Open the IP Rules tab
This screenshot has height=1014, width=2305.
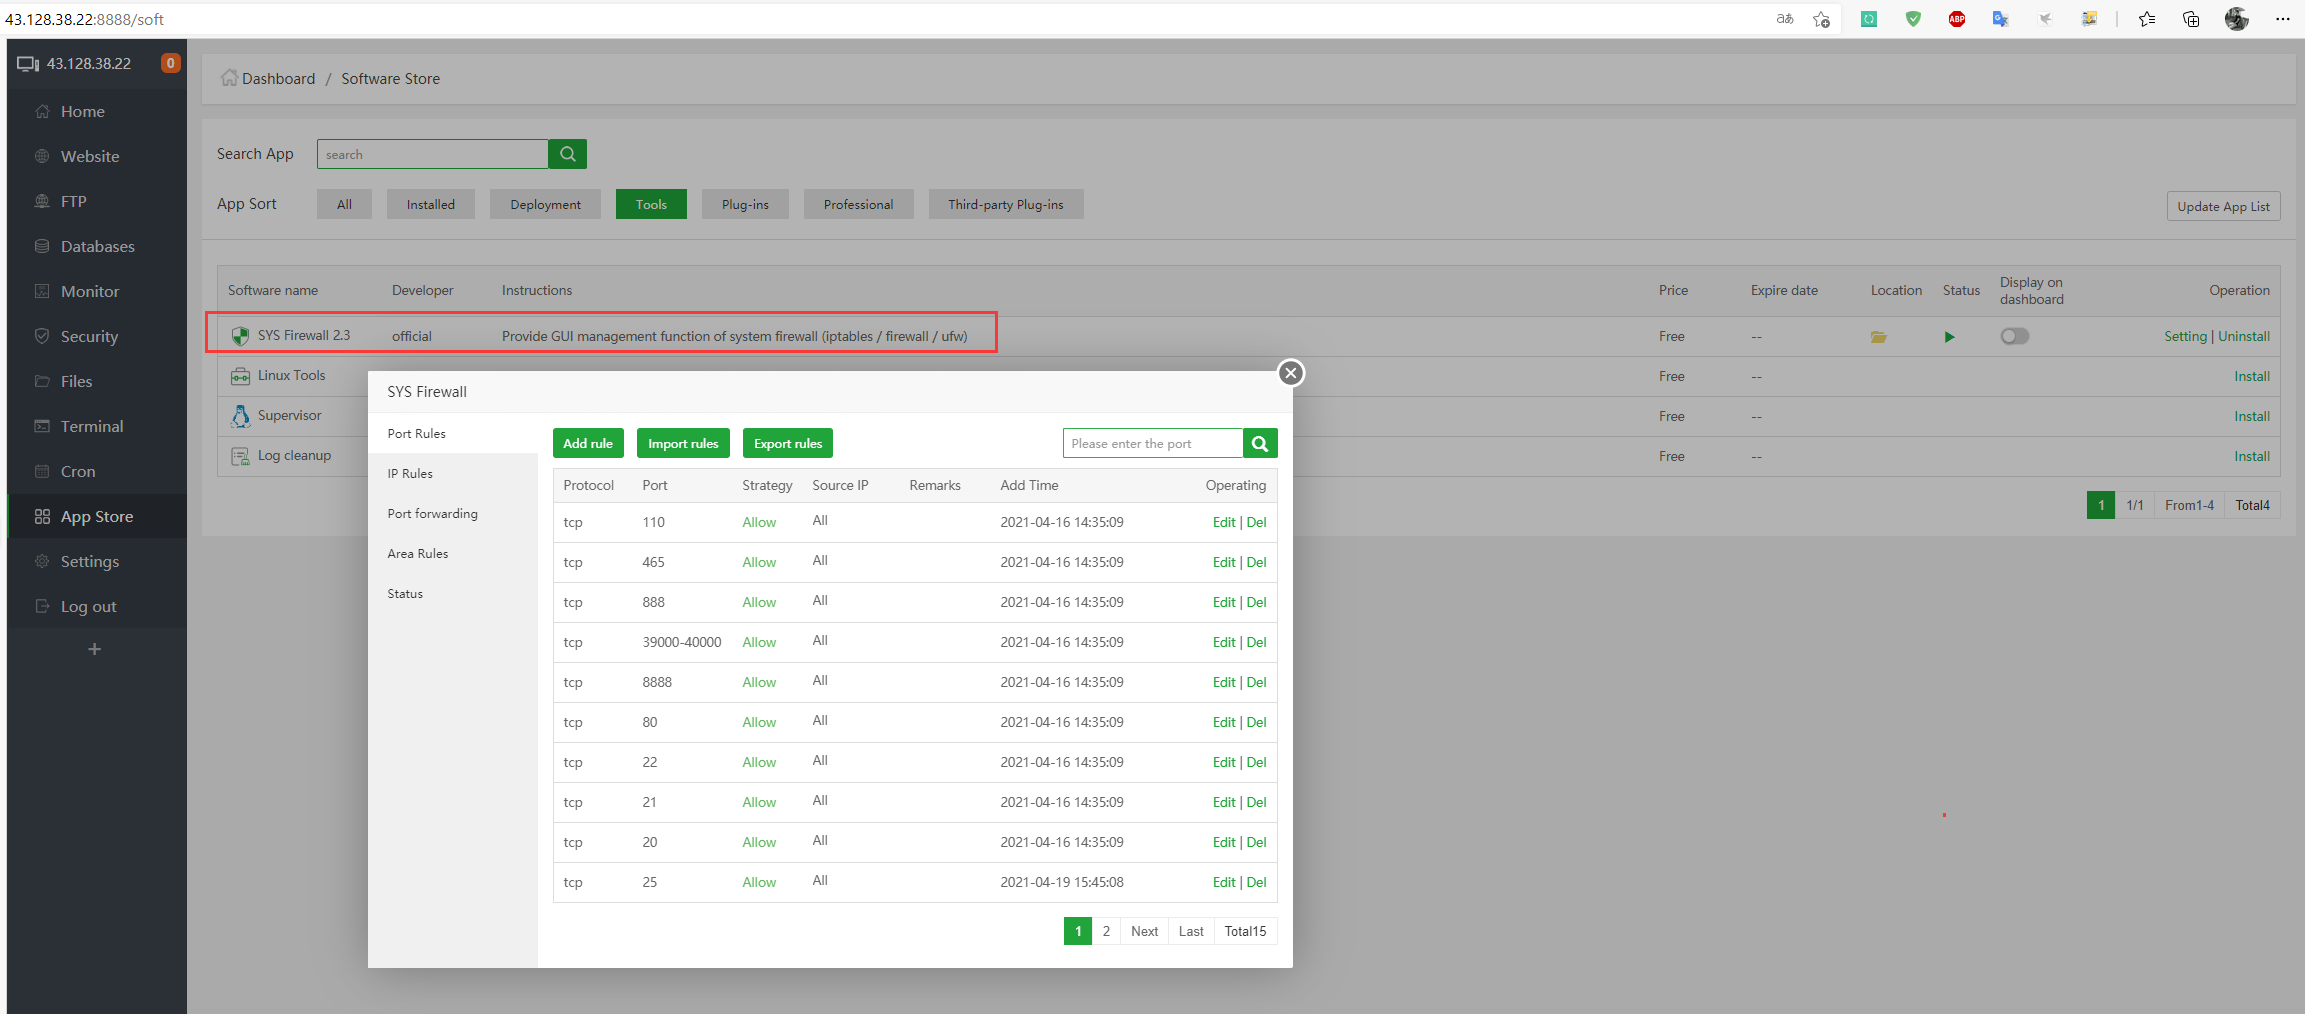(x=410, y=474)
